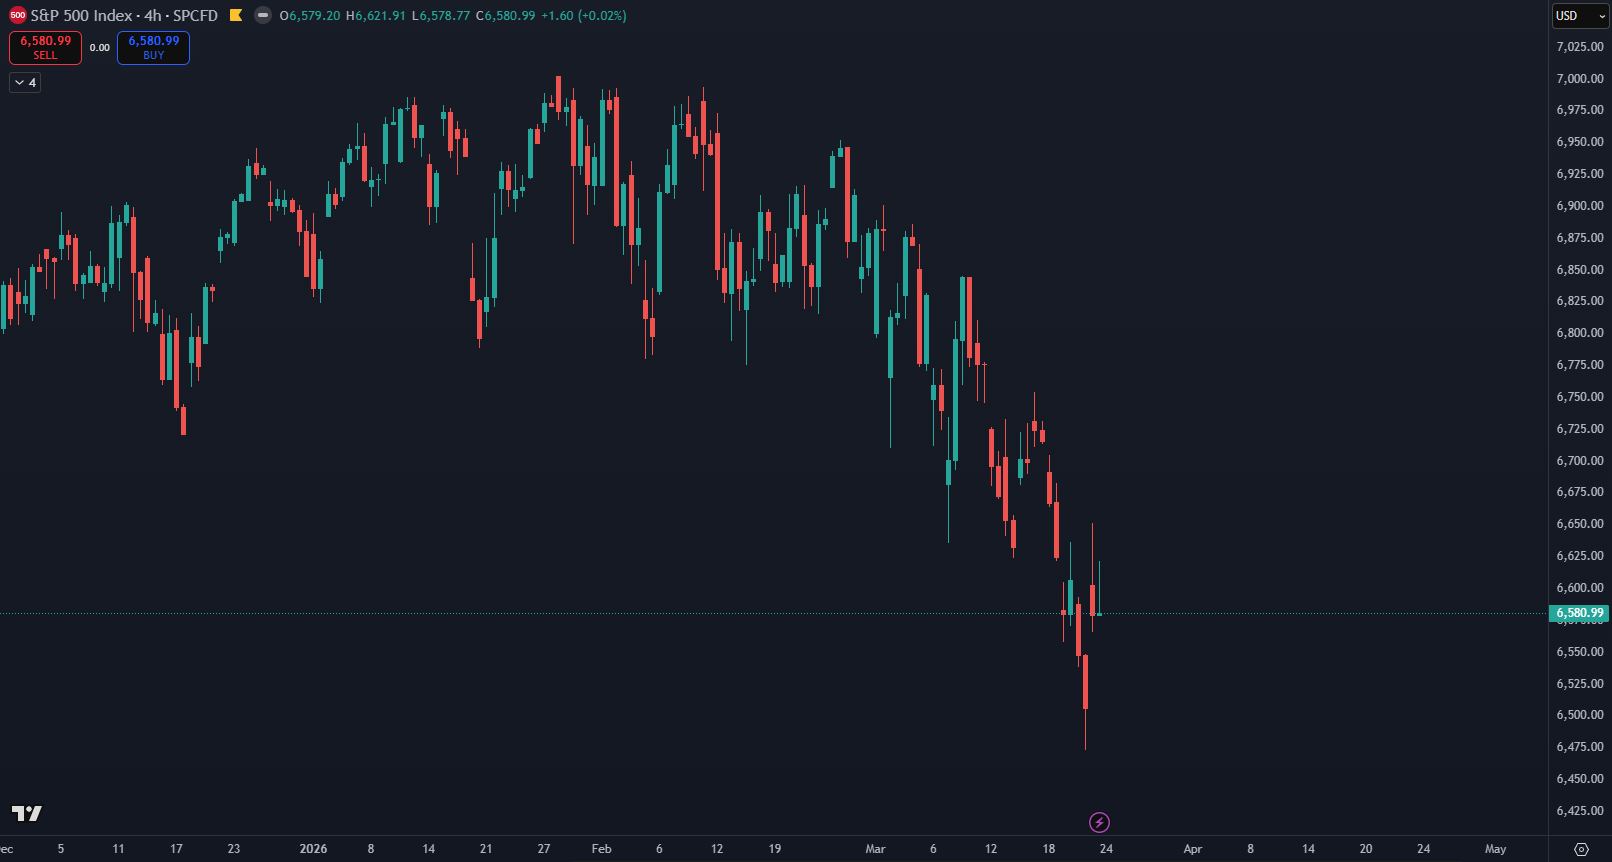Click the gray market status circle icon
The width and height of the screenshot is (1612, 862).
(x=262, y=16)
